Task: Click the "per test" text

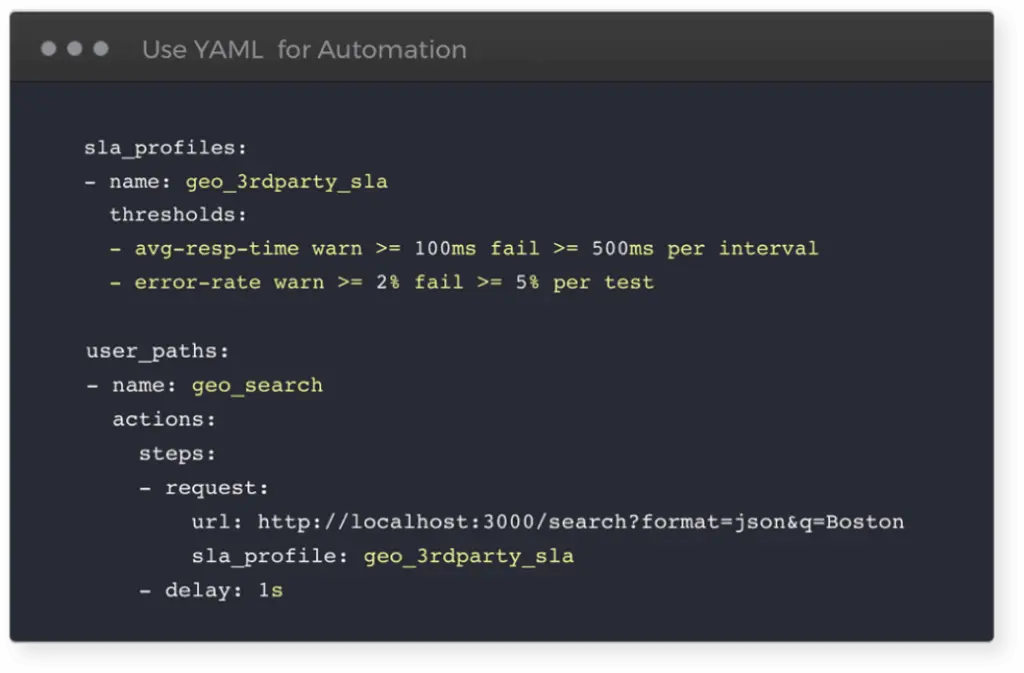Action: click(603, 282)
